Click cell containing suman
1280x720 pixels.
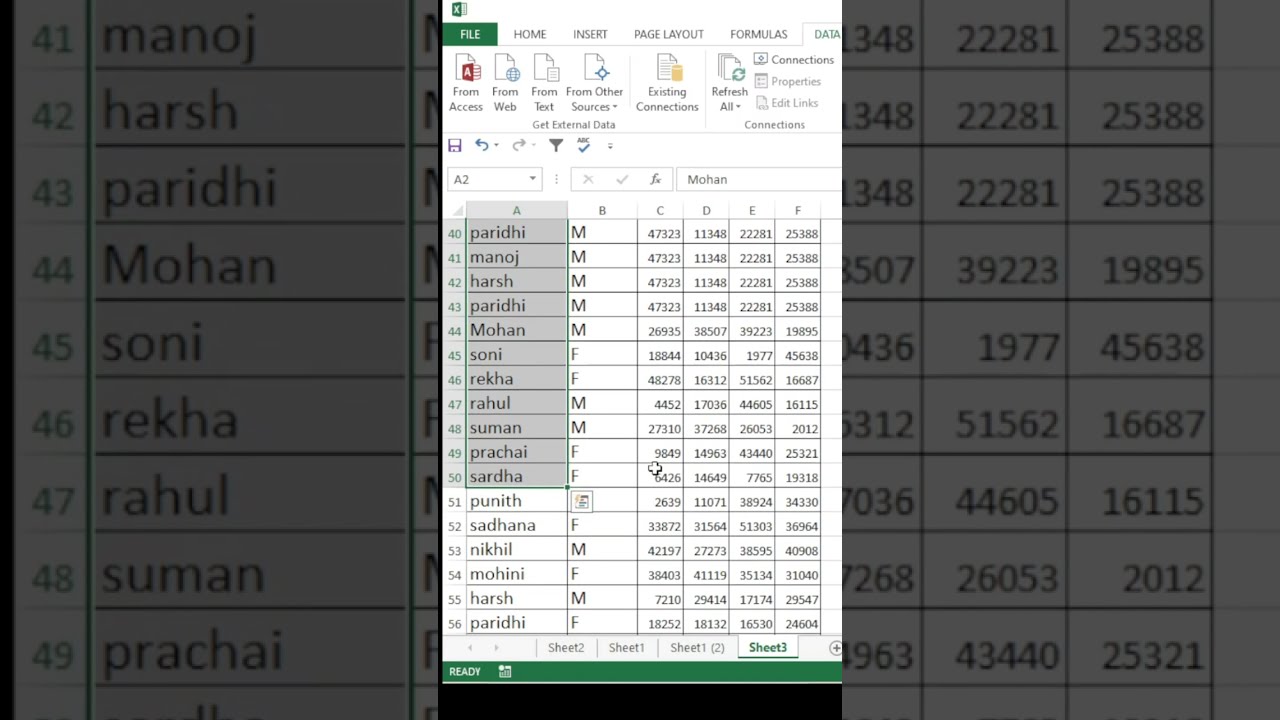516,428
